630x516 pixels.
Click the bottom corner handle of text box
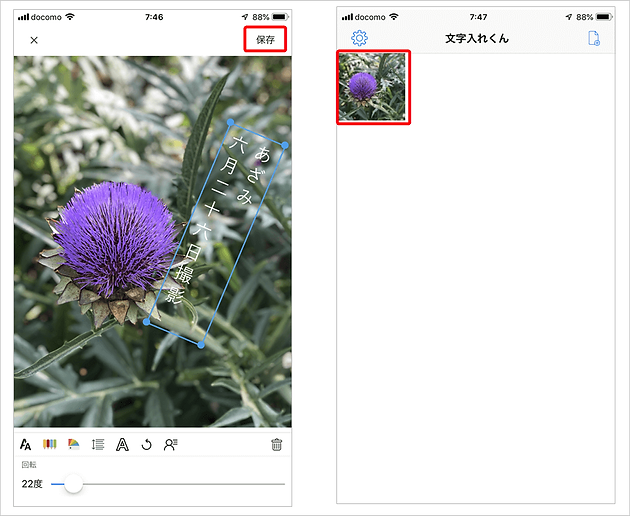point(201,345)
